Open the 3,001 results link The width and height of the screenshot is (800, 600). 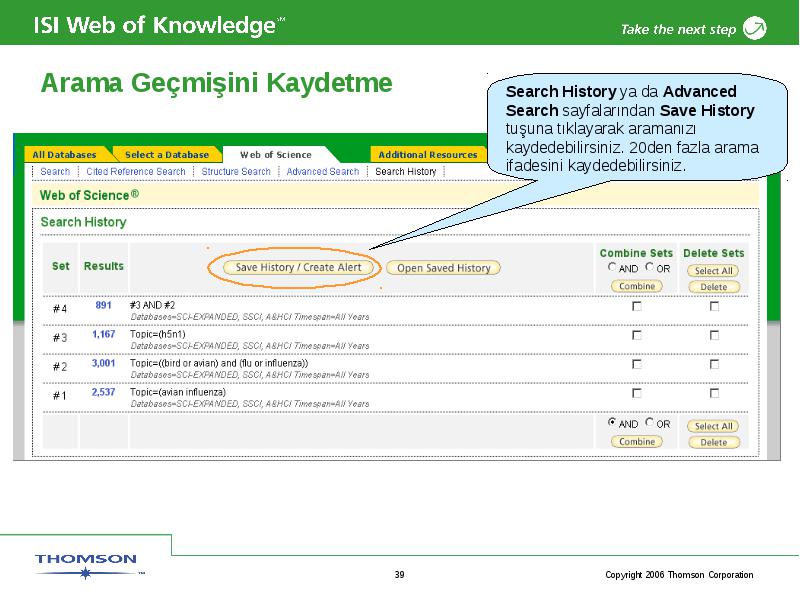click(x=104, y=363)
